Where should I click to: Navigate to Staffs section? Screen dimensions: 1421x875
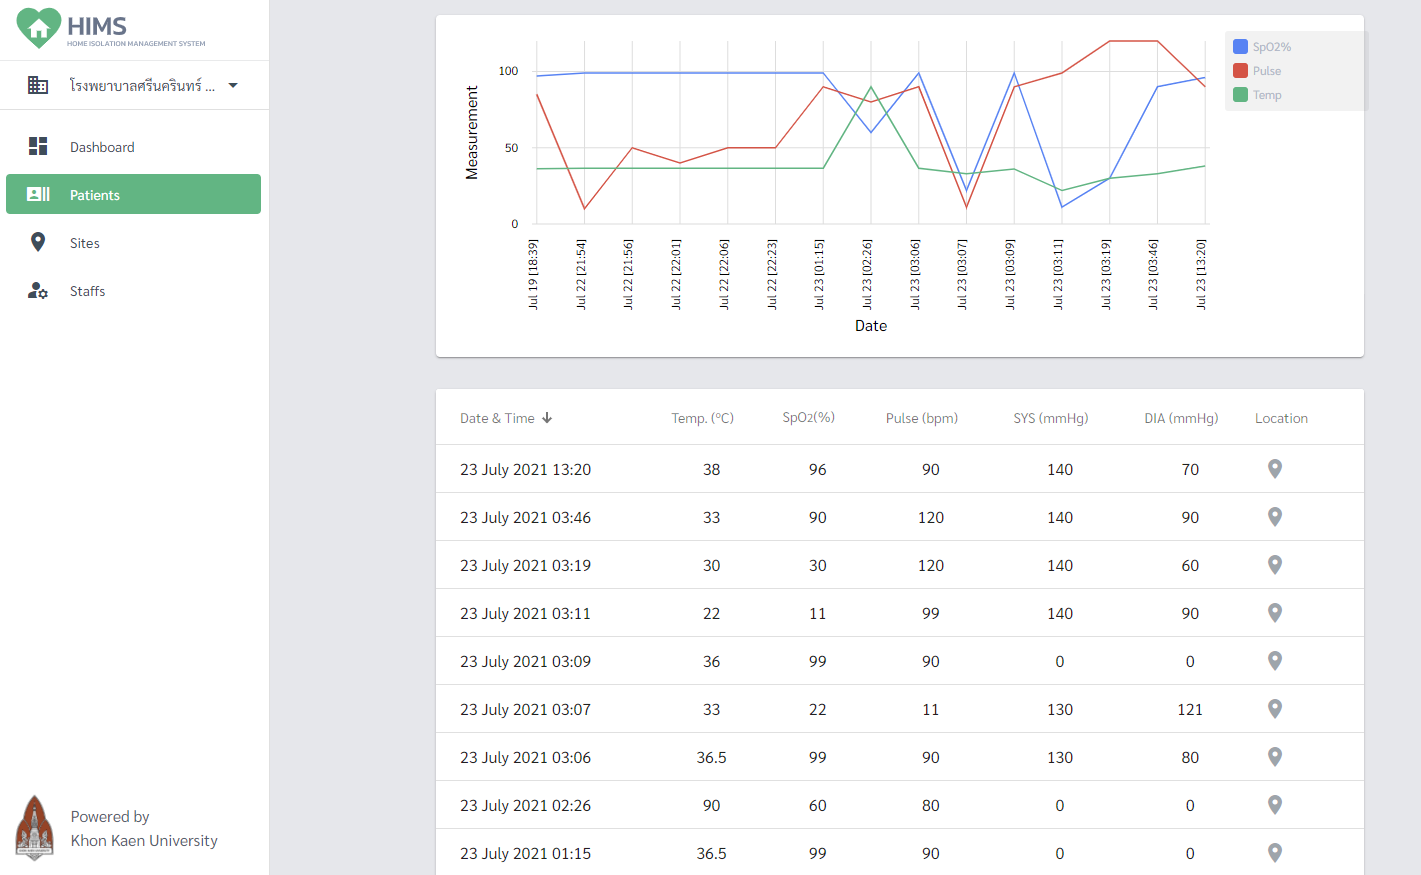pos(87,291)
